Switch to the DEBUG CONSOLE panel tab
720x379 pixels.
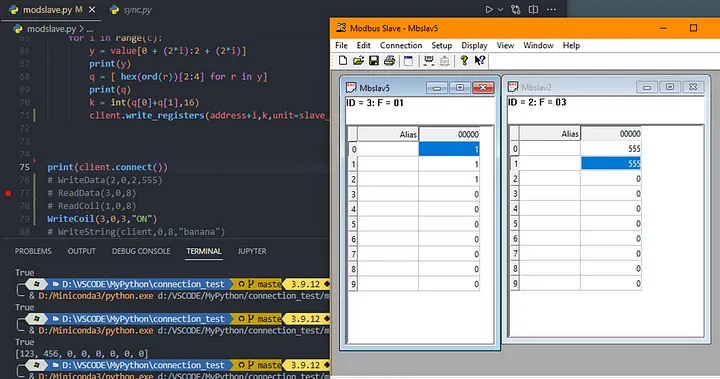click(x=141, y=251)
